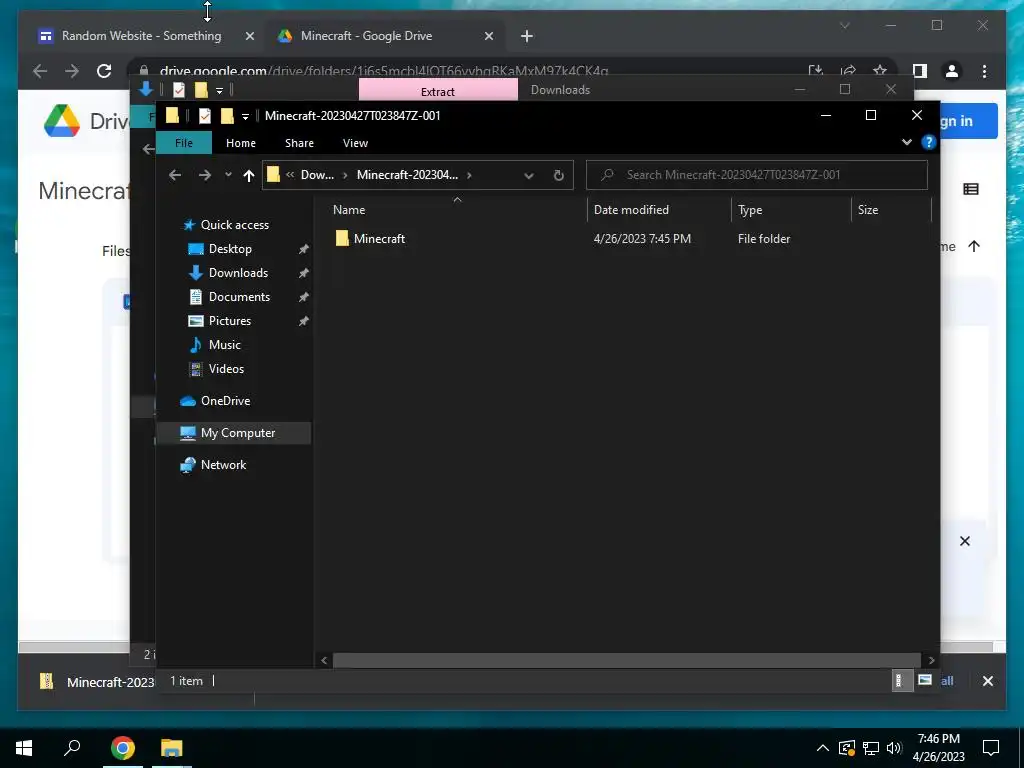This screenshot has height=768, width=1024.
Task: Open Windows Start menu
Action: click(24, 748)
